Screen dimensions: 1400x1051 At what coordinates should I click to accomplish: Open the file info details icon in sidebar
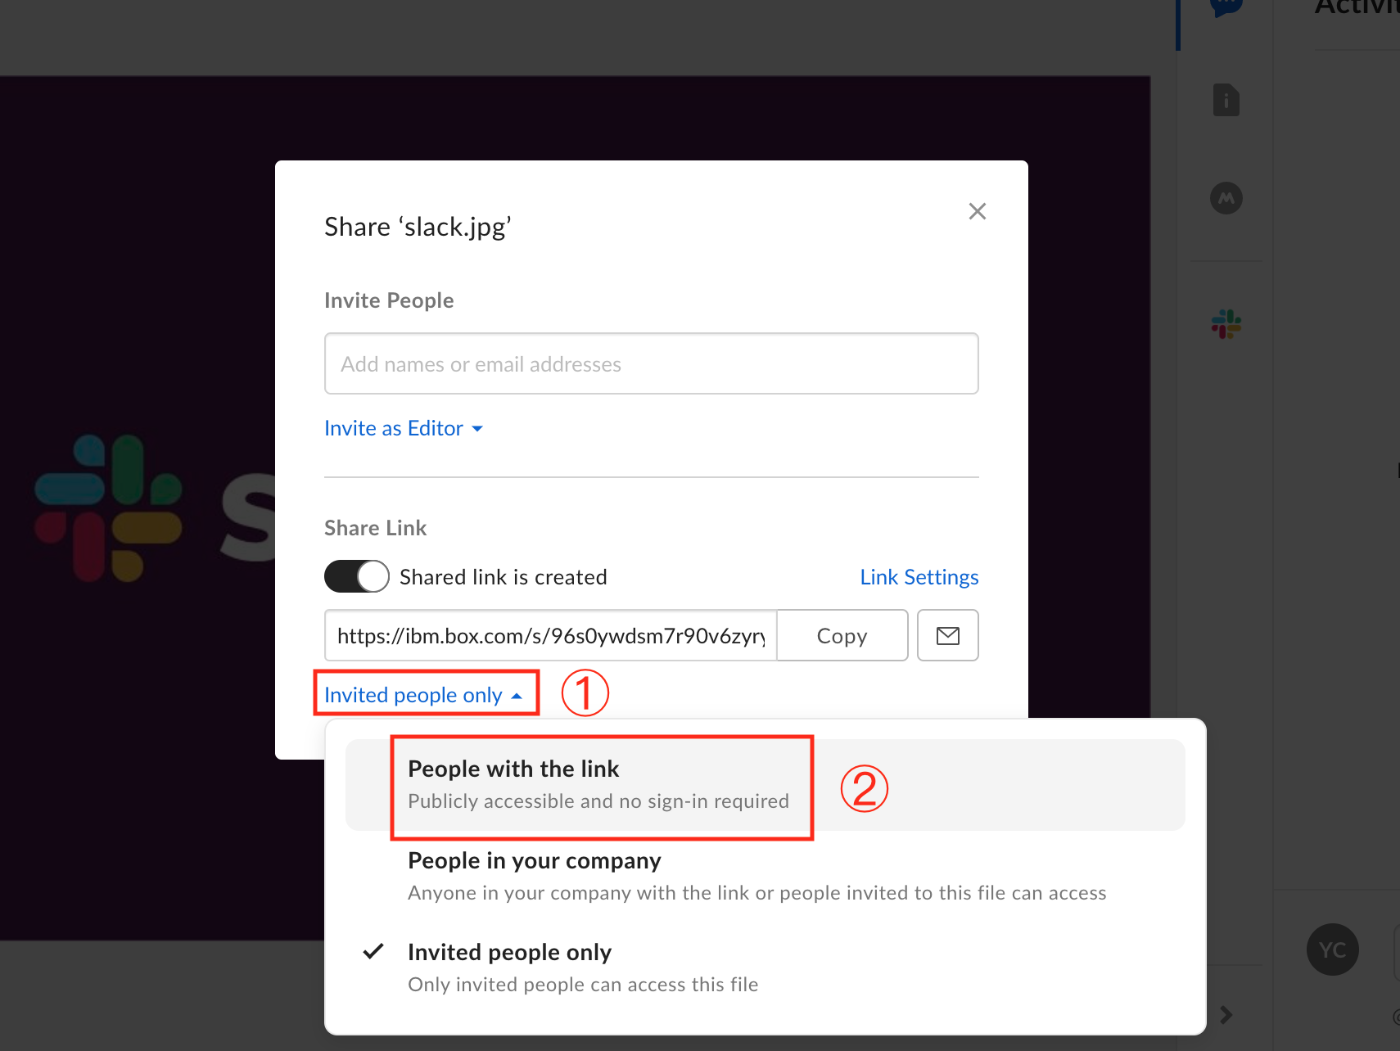tap(1226, 100)
